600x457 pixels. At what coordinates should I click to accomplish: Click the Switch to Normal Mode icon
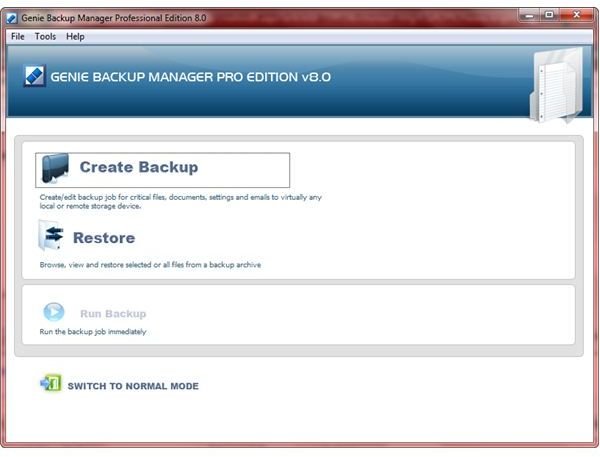click(51, 383)
